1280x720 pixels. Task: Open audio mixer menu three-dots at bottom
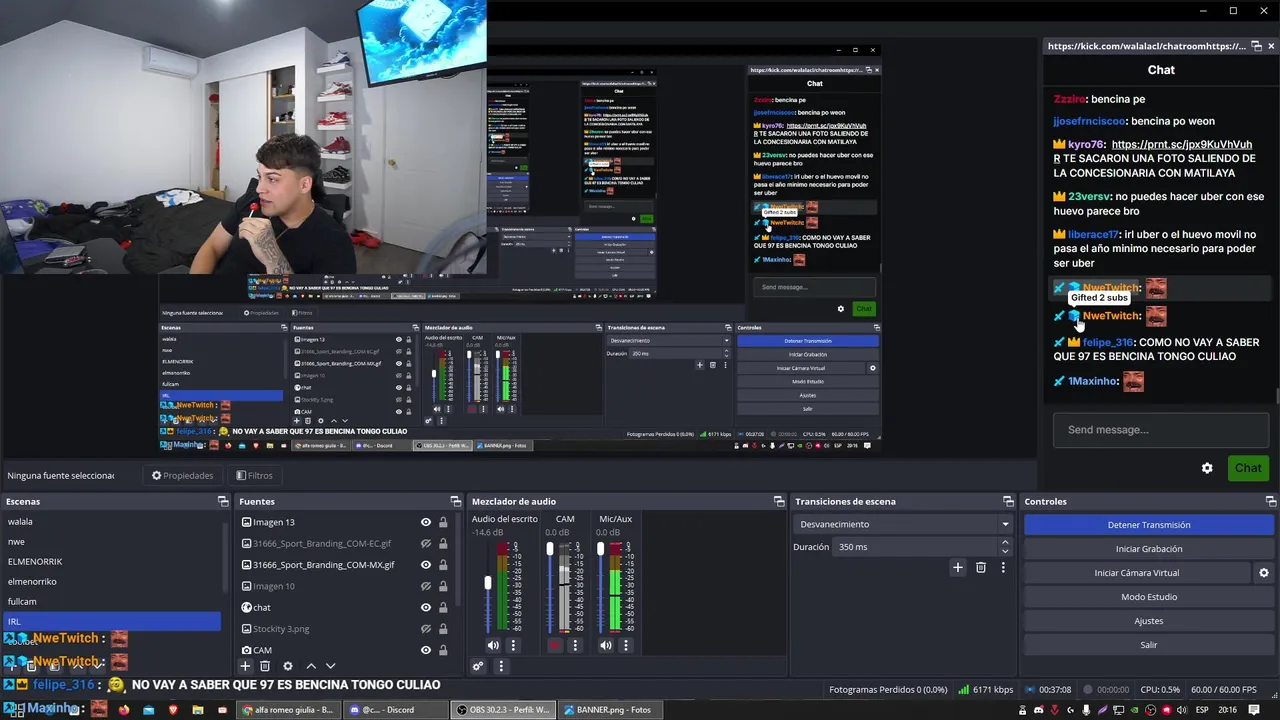[x=501, y=666]
